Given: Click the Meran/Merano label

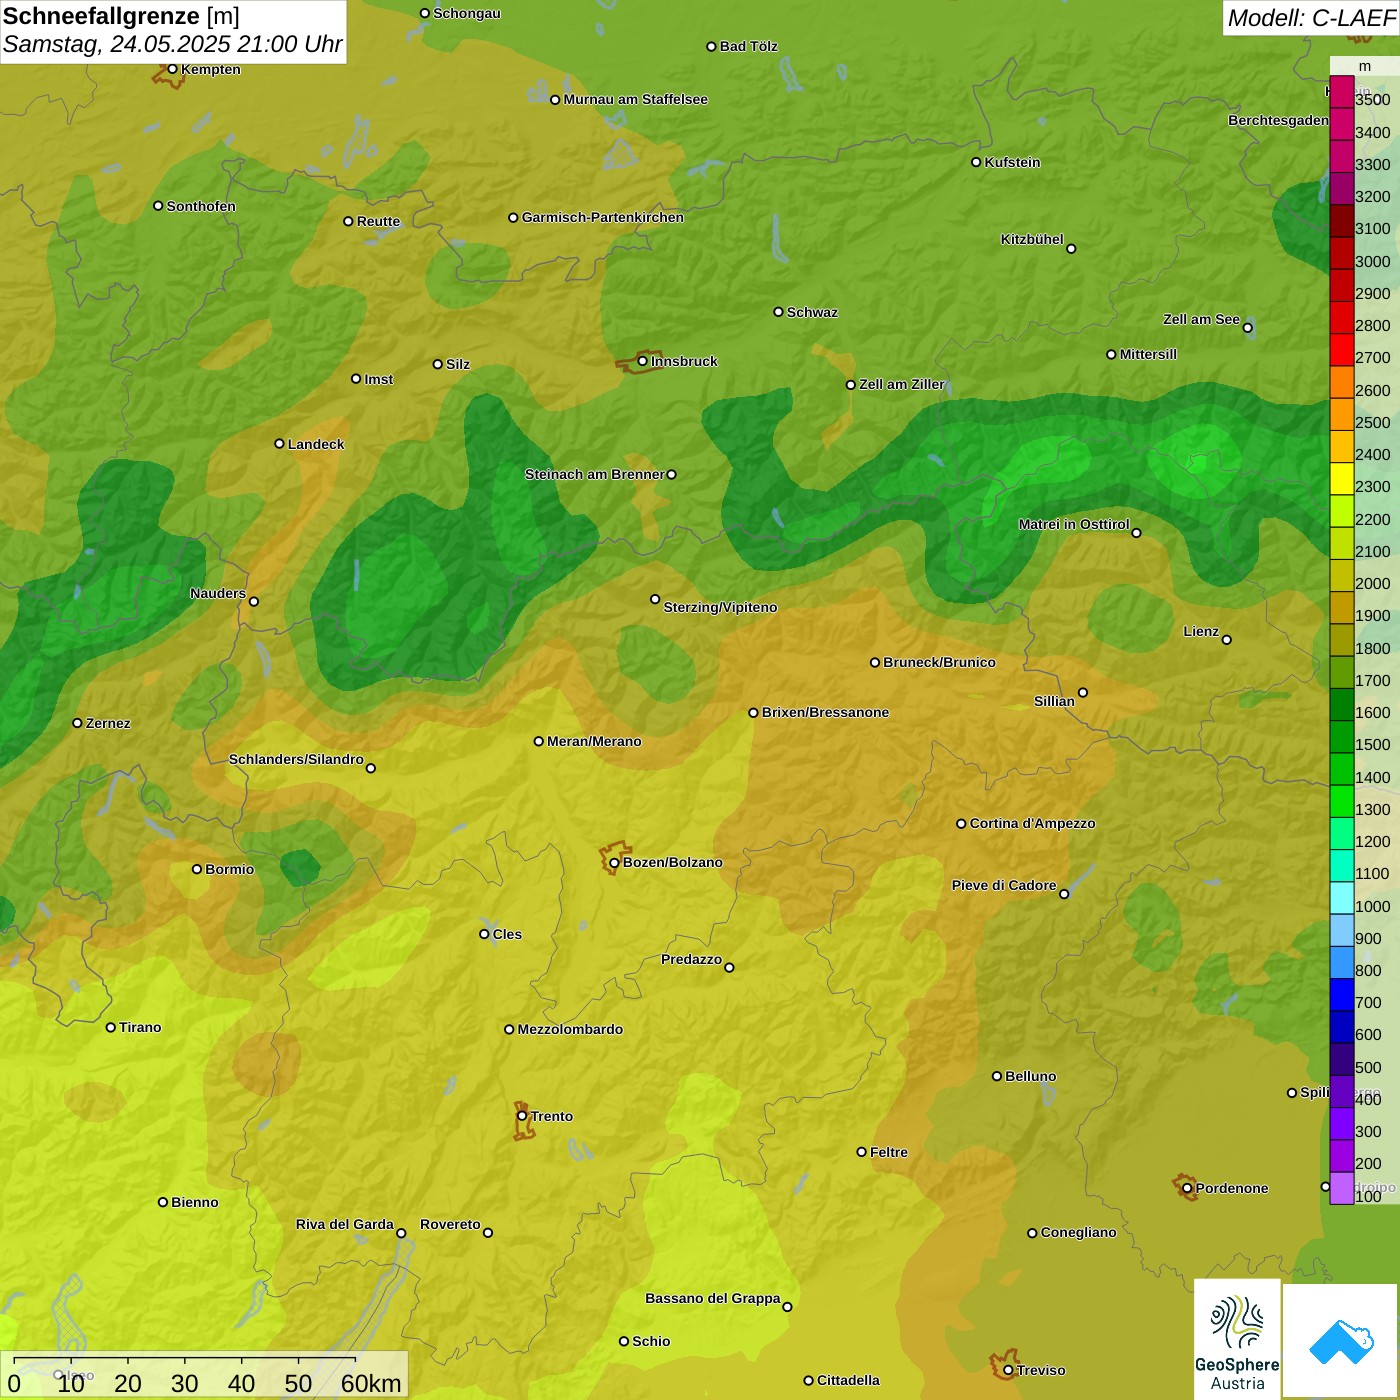Looking at the screenshot, I should 594,741.
